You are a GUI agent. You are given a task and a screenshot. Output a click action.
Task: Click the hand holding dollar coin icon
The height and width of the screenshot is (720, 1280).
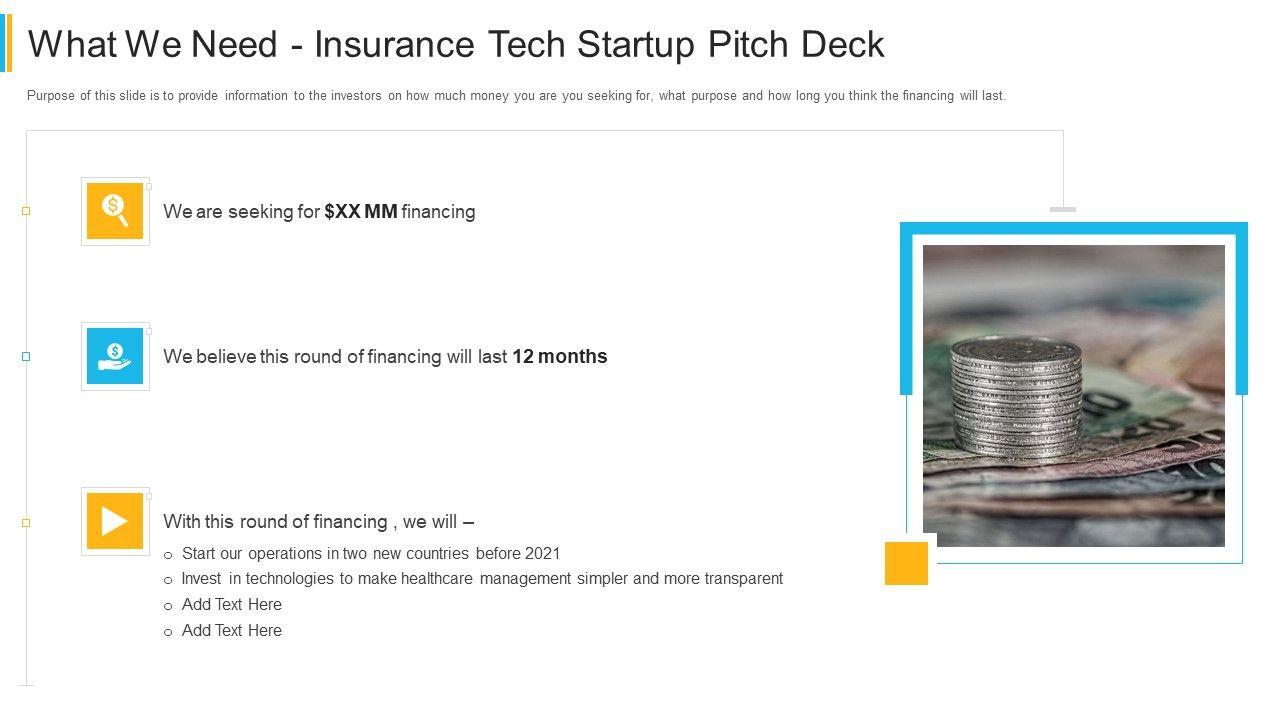click(x=115, y=356)
